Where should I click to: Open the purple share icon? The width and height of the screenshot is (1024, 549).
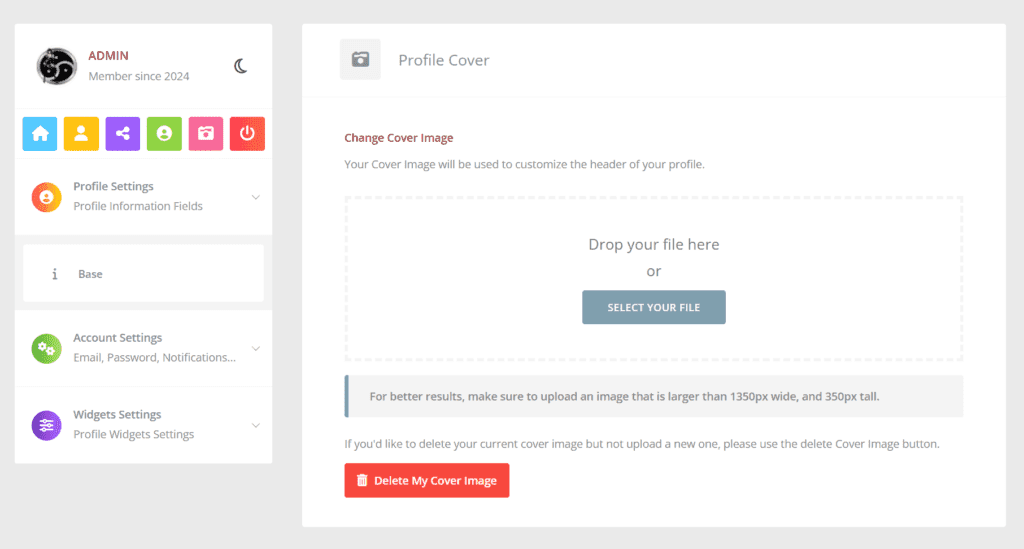click(123, 134)
